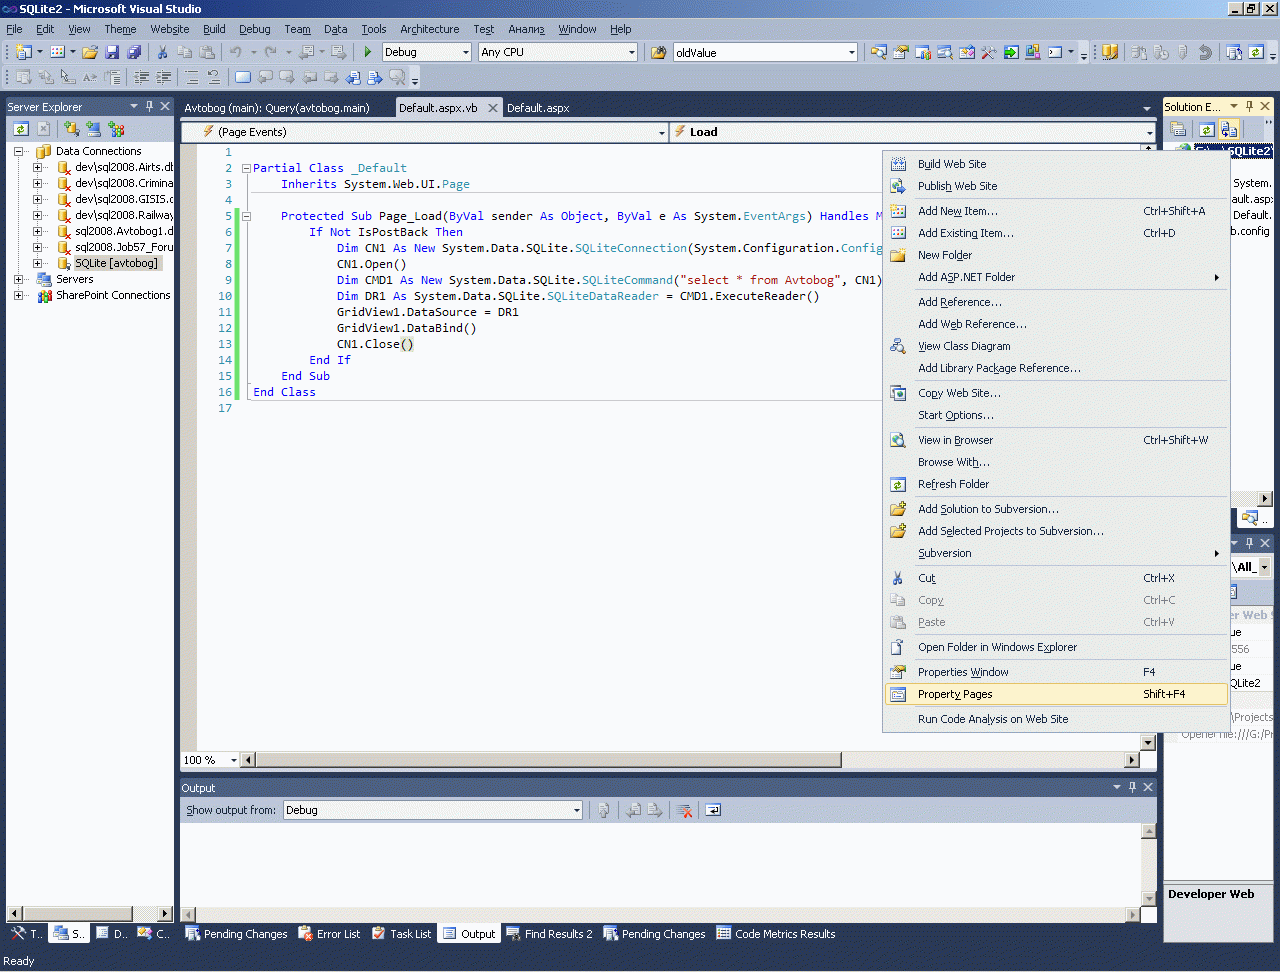Screen dimensions: 1280x972
Task: Collapse the Data Connections tree node
Action: tap(18, 151)
